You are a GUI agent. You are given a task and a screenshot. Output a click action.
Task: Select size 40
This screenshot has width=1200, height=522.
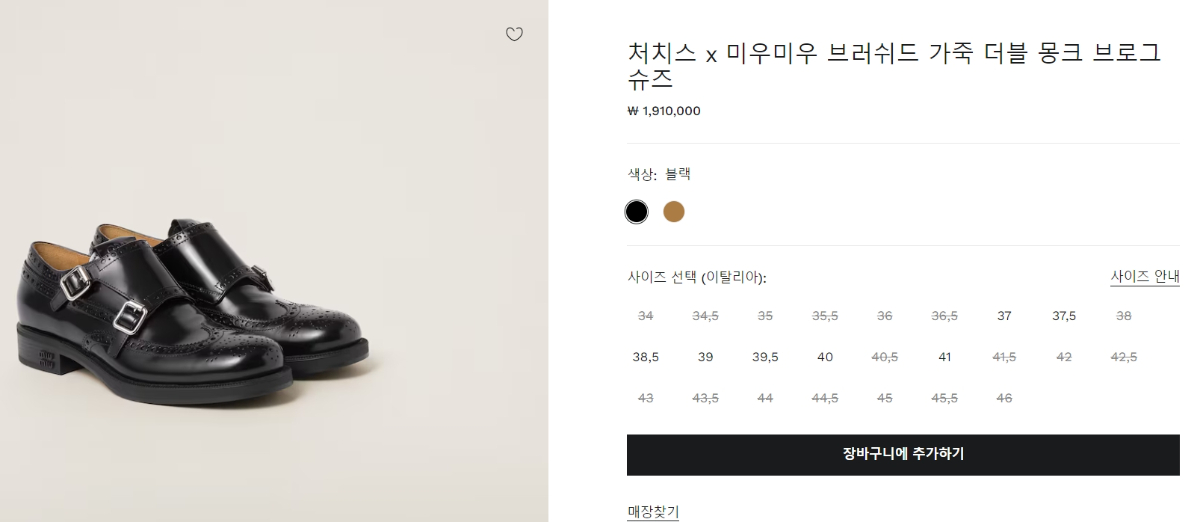coord(825,357)
